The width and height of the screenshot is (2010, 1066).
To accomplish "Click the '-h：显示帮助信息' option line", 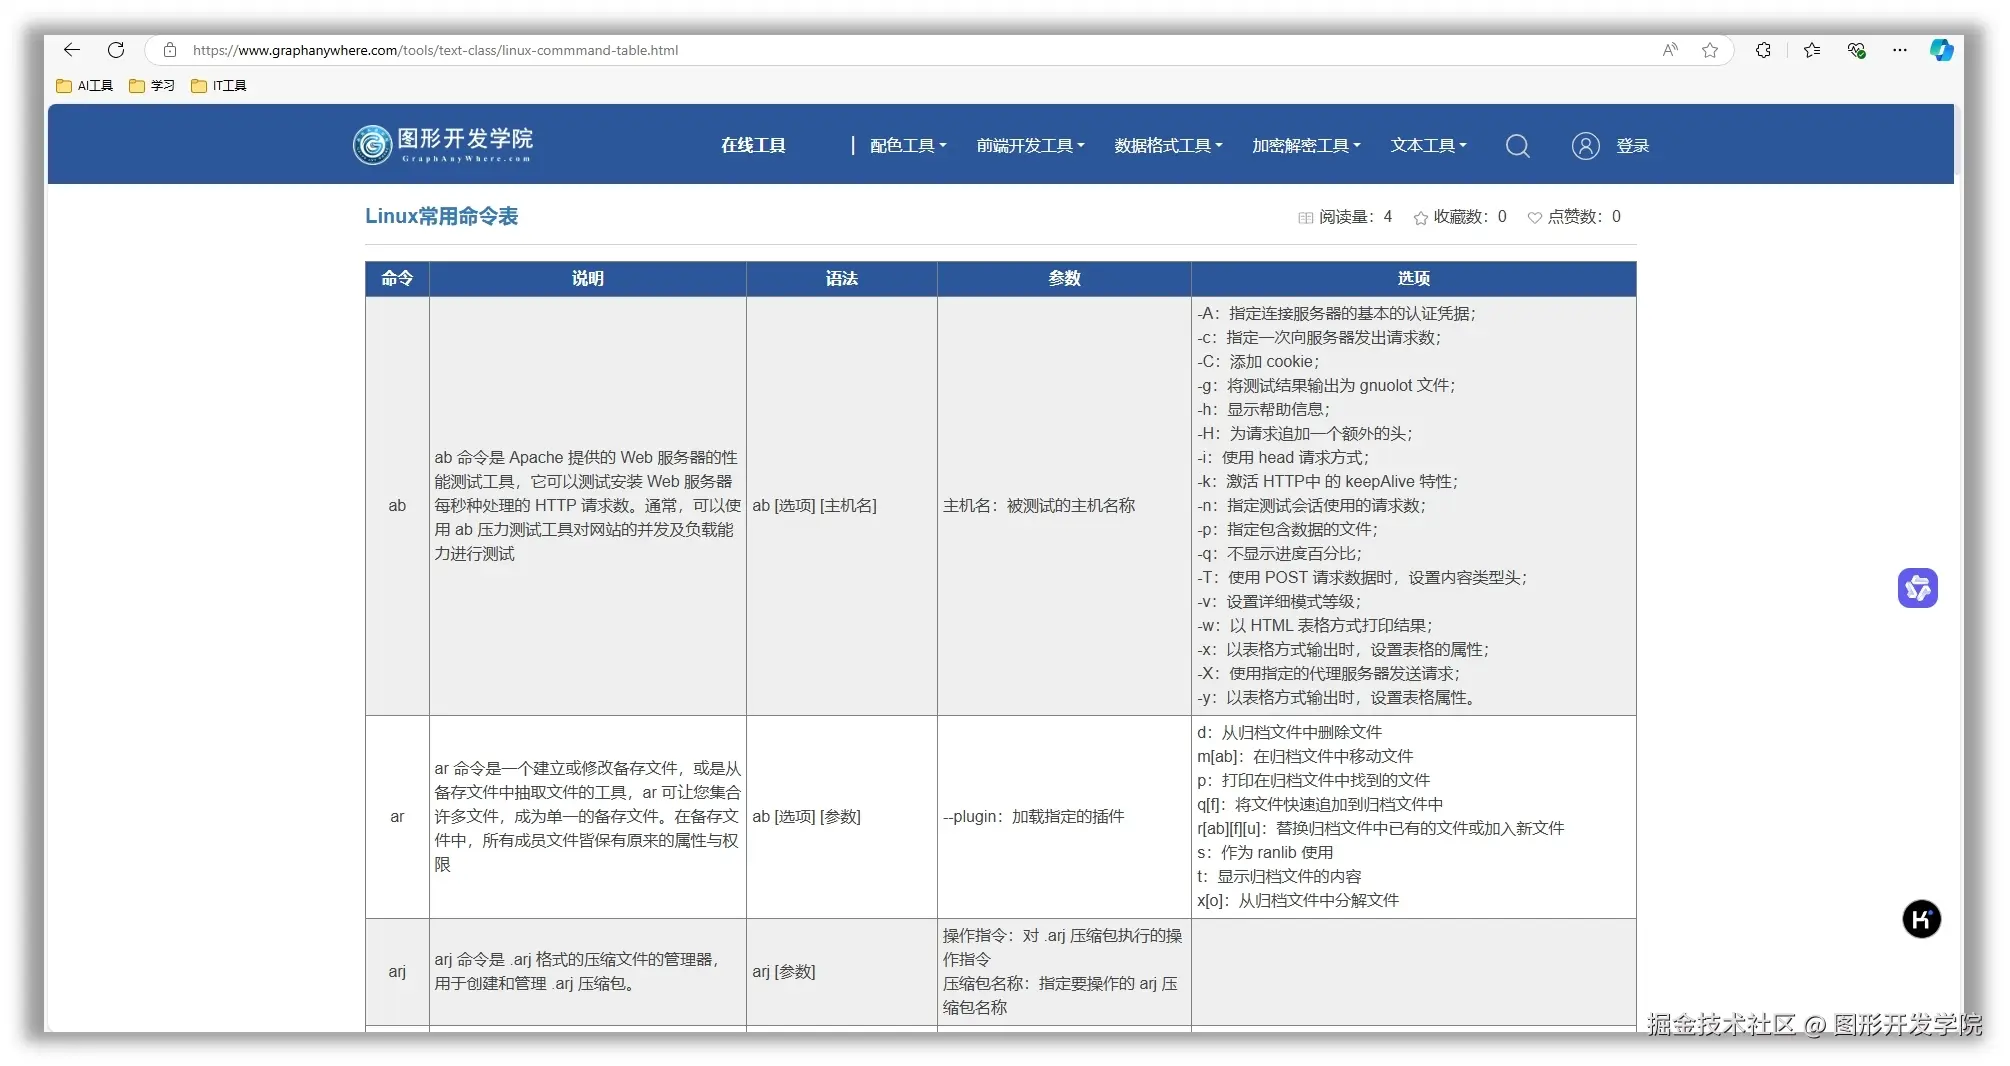I will (x=1263, y=410).
